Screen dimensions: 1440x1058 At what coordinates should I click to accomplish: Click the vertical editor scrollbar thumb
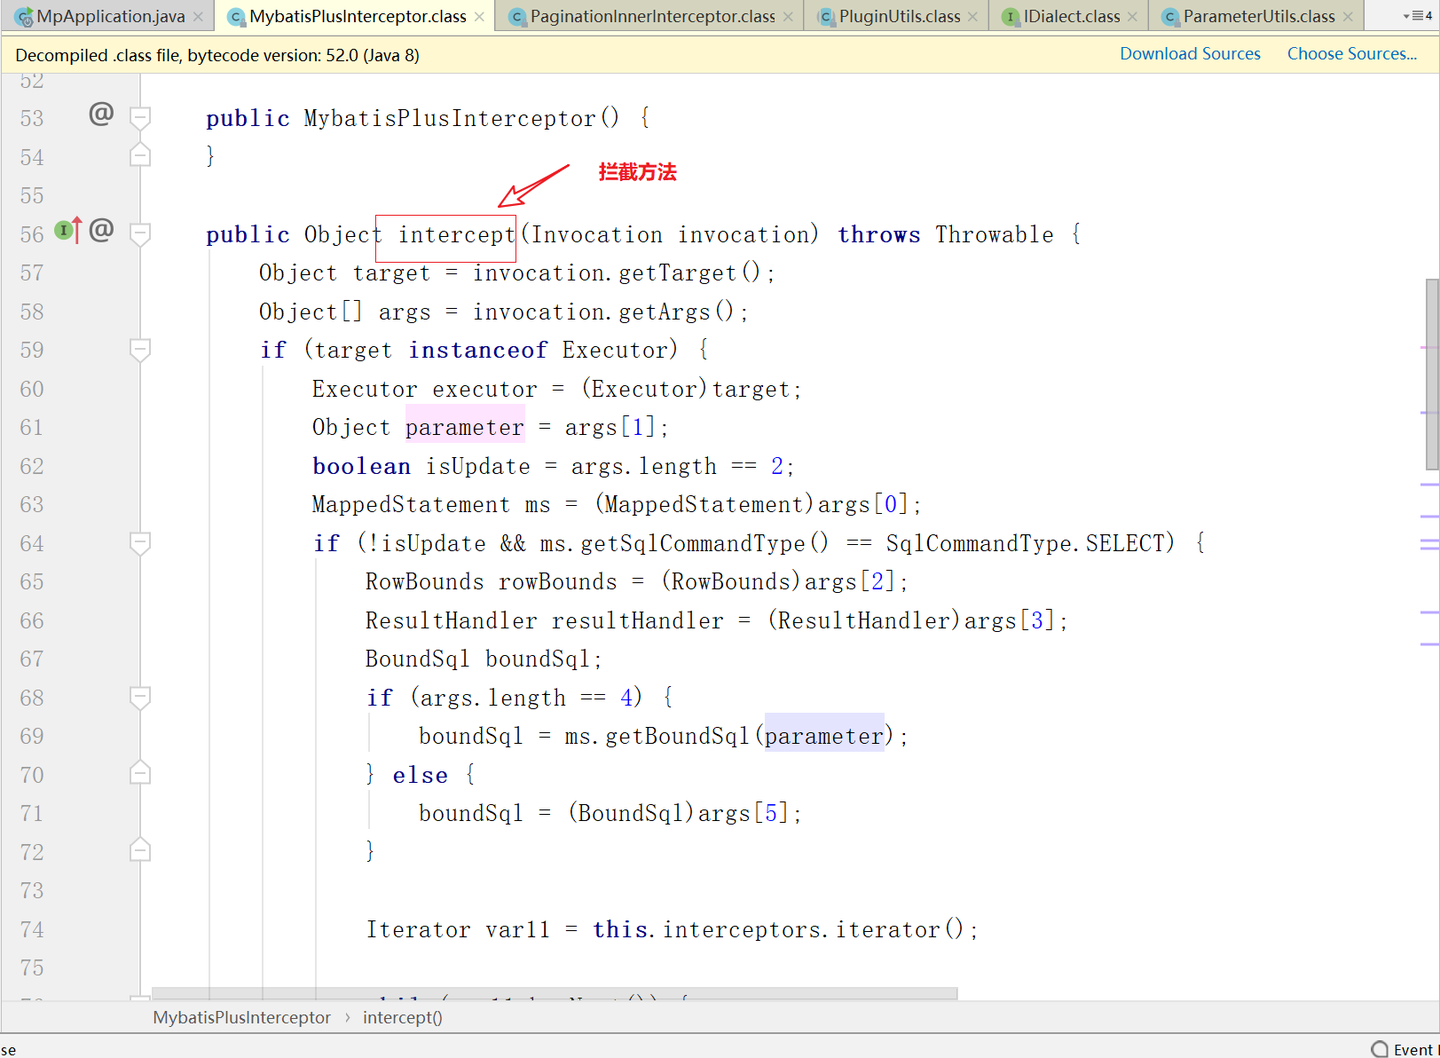[1432, 375]
